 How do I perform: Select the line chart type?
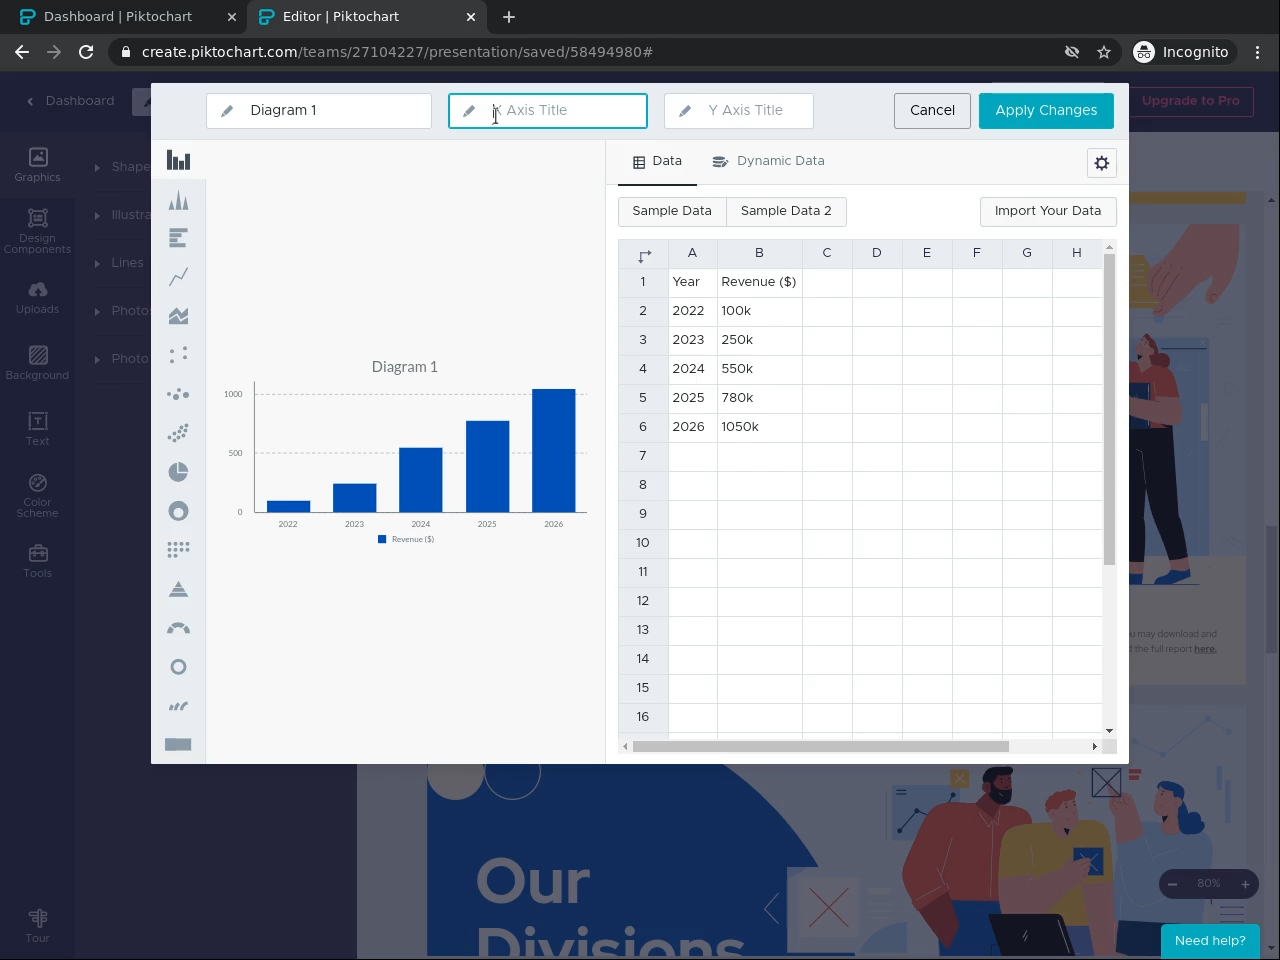click(x=178, y=277)
